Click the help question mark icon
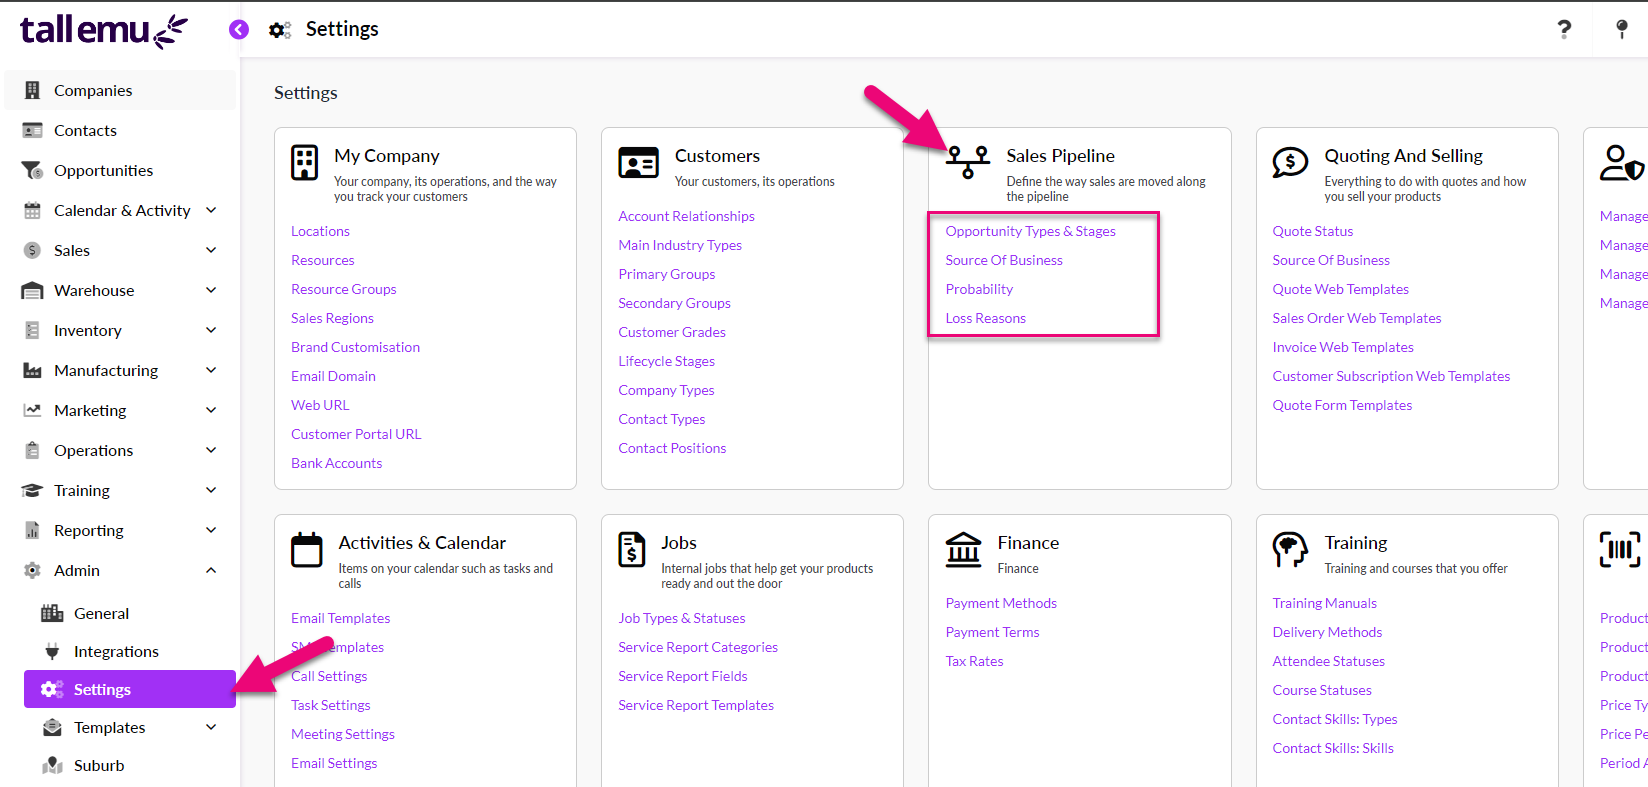 click(x=1564, y=29)
